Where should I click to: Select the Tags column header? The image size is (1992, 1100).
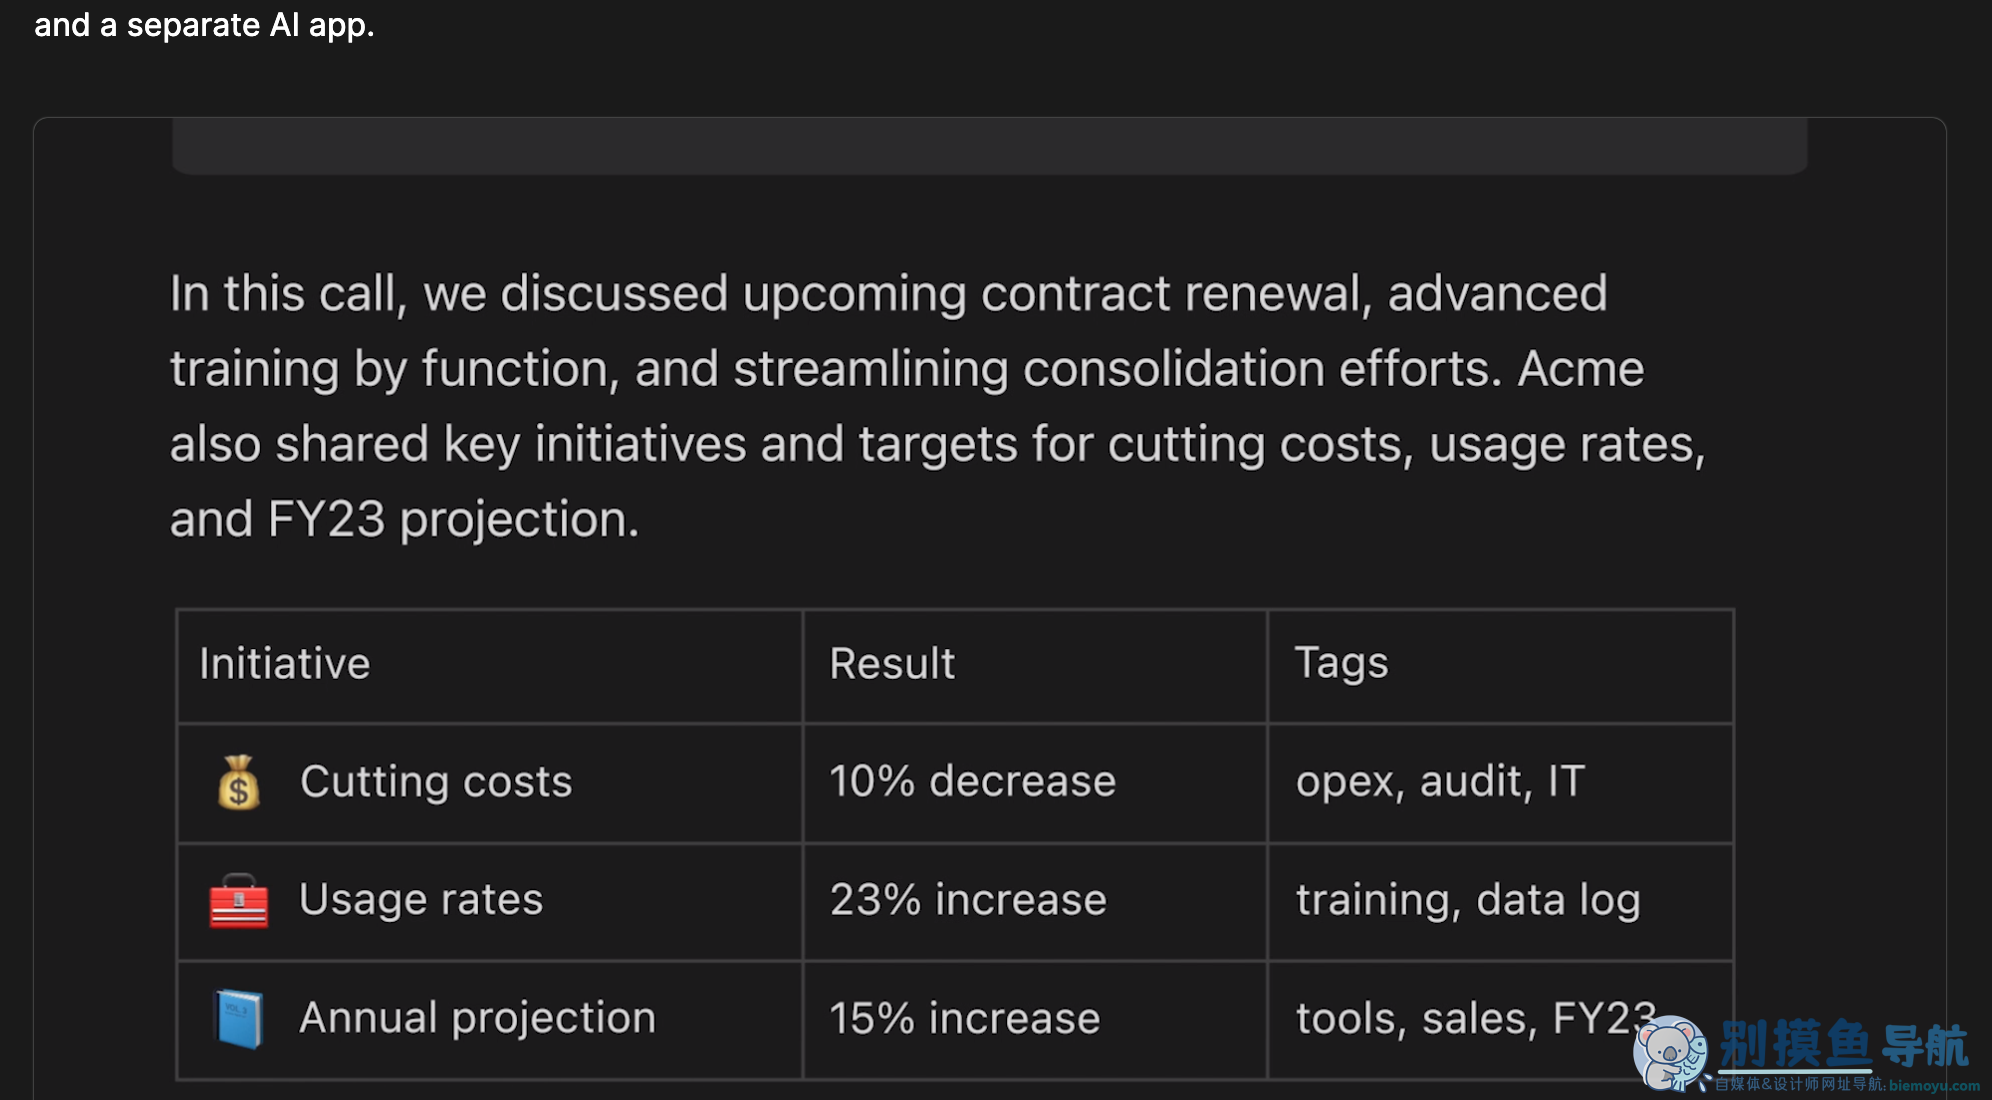pos(1500,666)
